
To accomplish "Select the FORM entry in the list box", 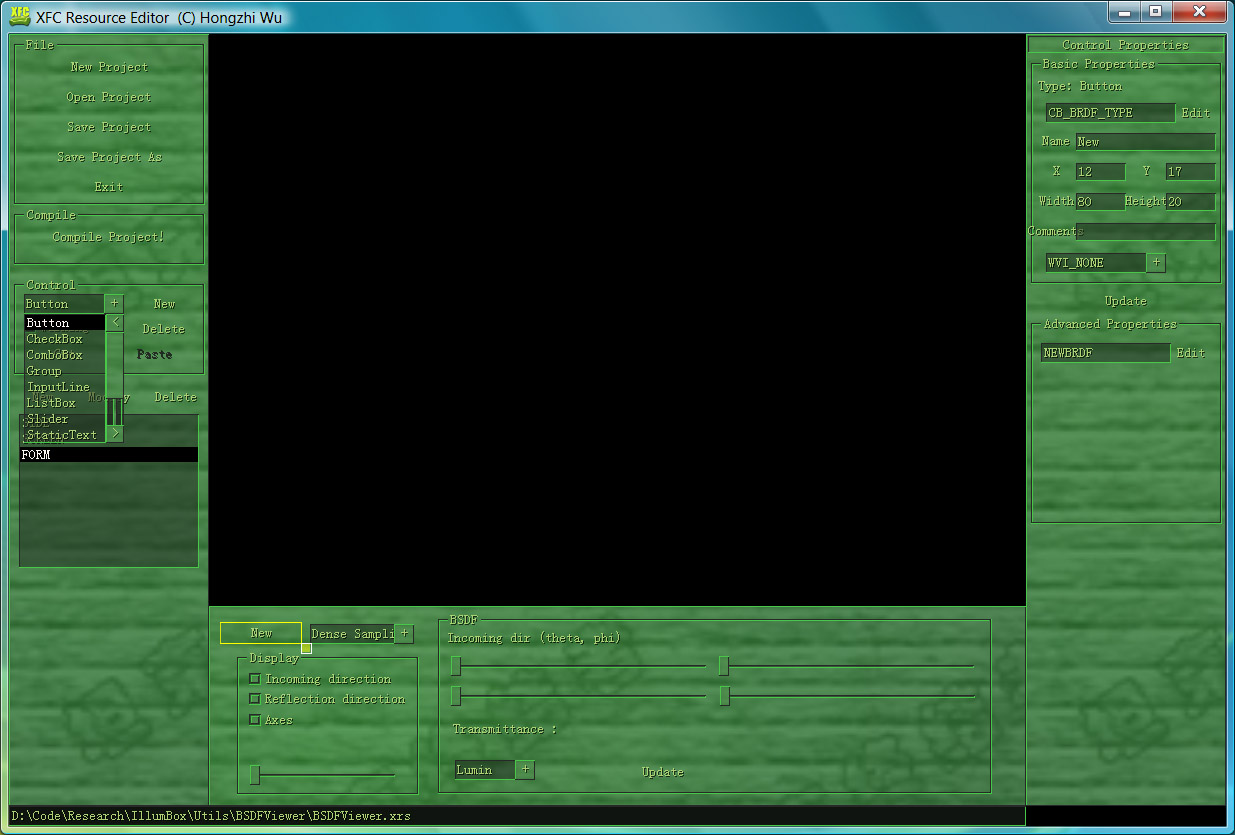I will tap(108, 455).
